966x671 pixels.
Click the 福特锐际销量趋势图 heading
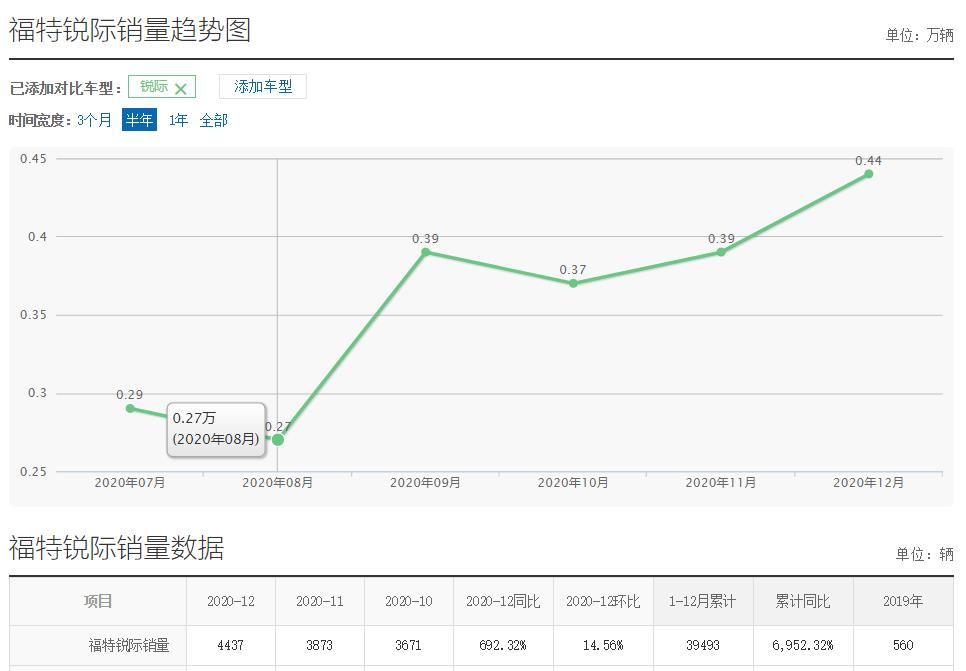point(130,30)
